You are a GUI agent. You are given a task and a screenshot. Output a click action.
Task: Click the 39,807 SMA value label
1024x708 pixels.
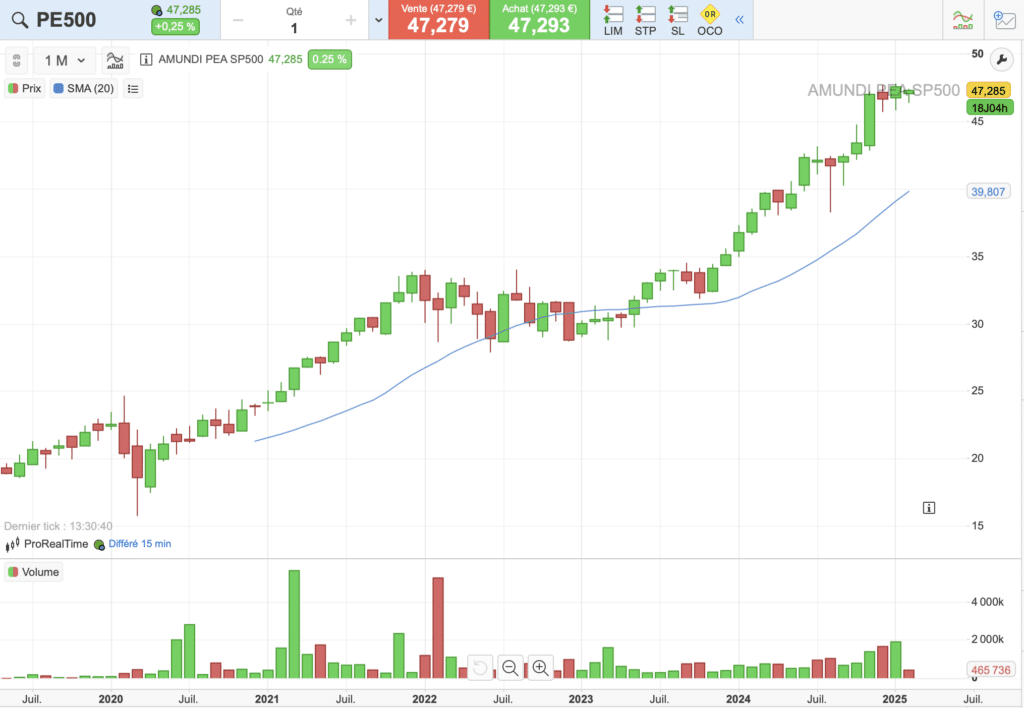point(988,192)
